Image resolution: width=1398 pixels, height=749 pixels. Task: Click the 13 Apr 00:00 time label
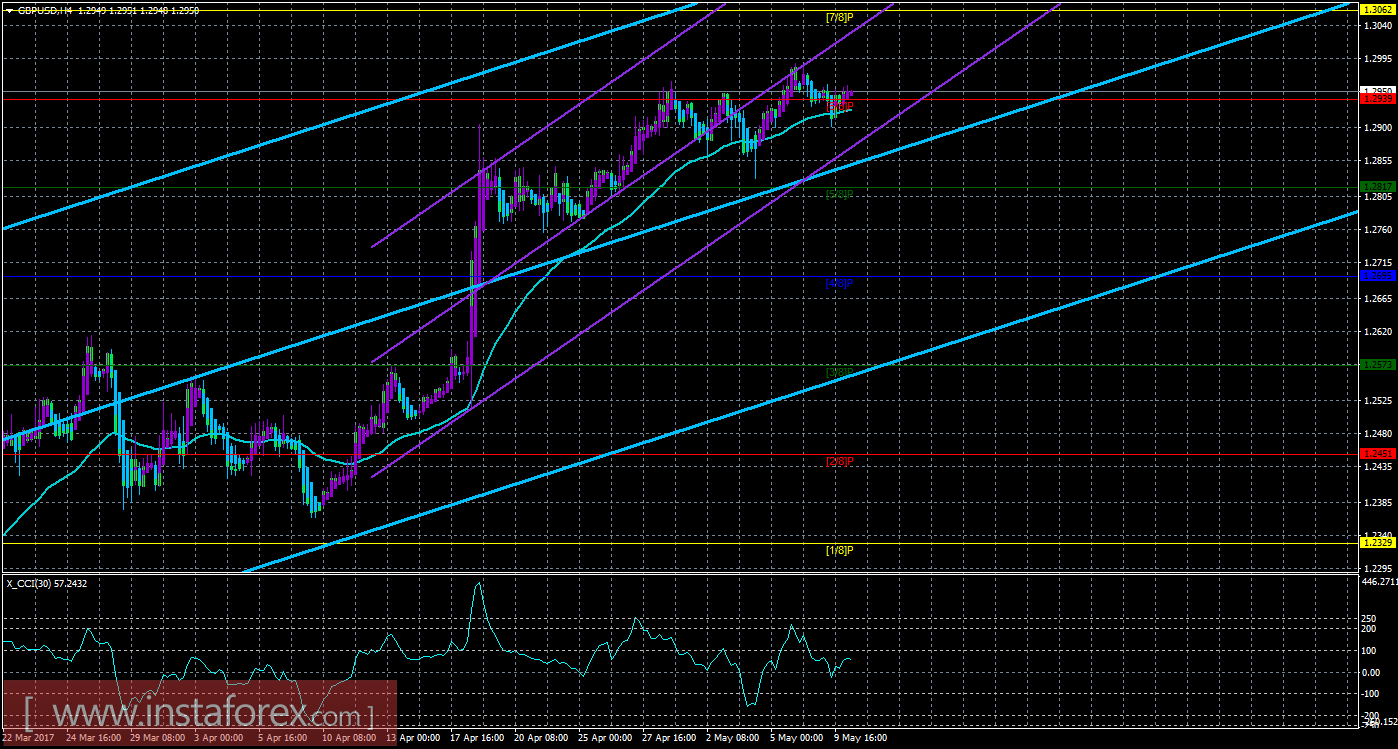click(415, 737)
